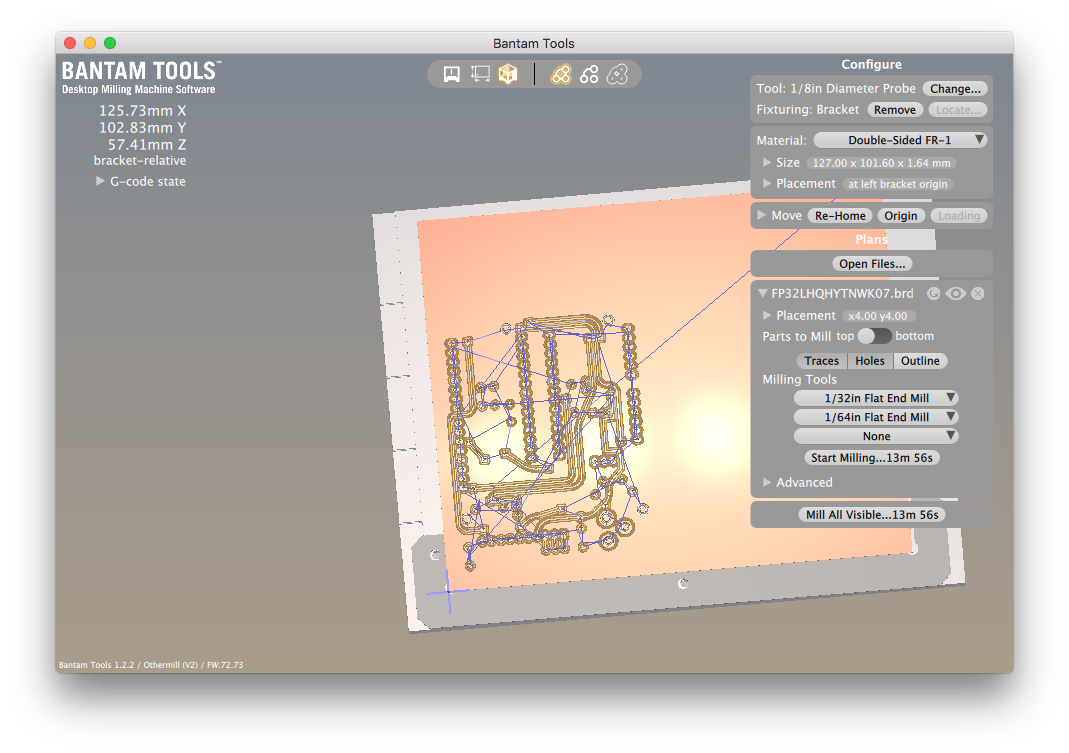Click Start Milling...13m 56s
This screenshot has height=753, width=1069.
[x=871, y=458]
